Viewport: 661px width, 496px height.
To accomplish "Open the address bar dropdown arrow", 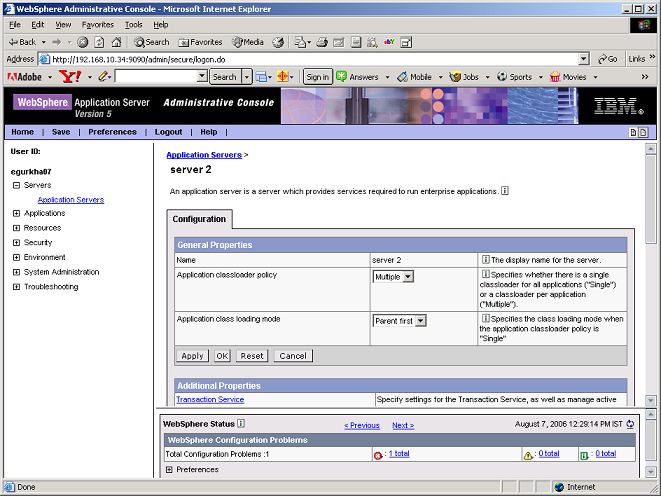I will pyautogui.click(x=584, y=59).
